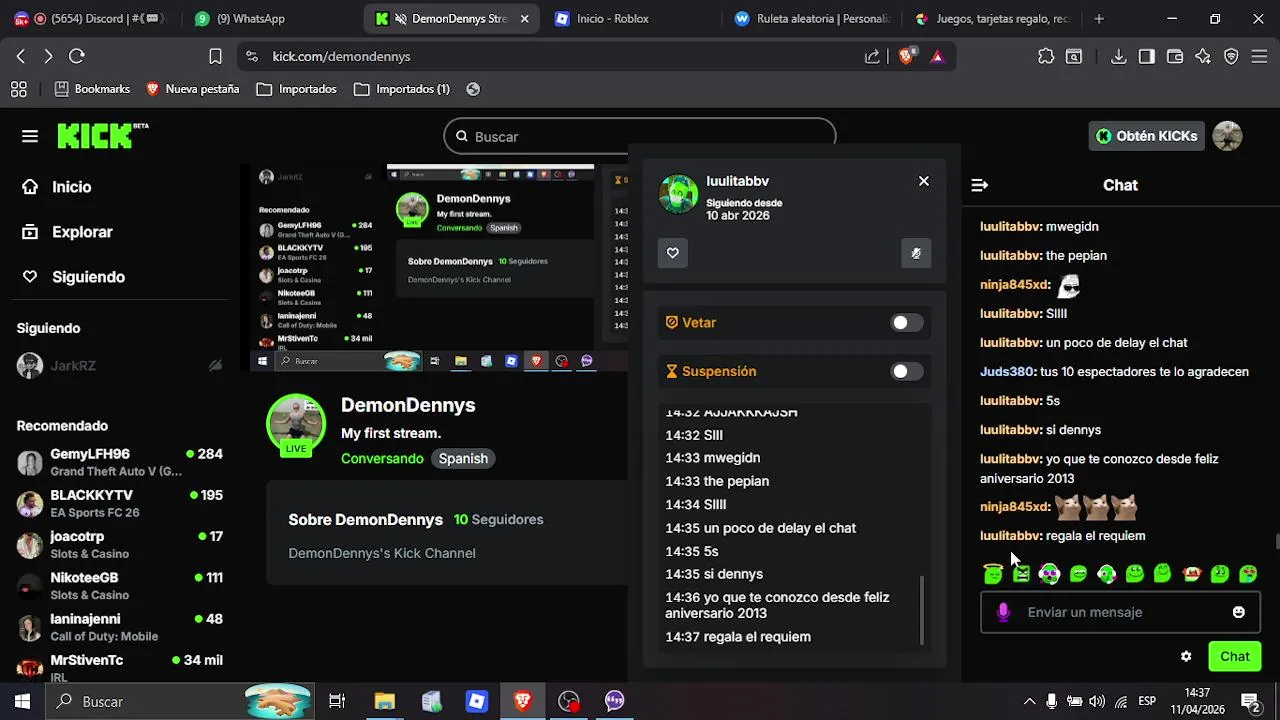Click user card message history scrollbar

(921, 610)
